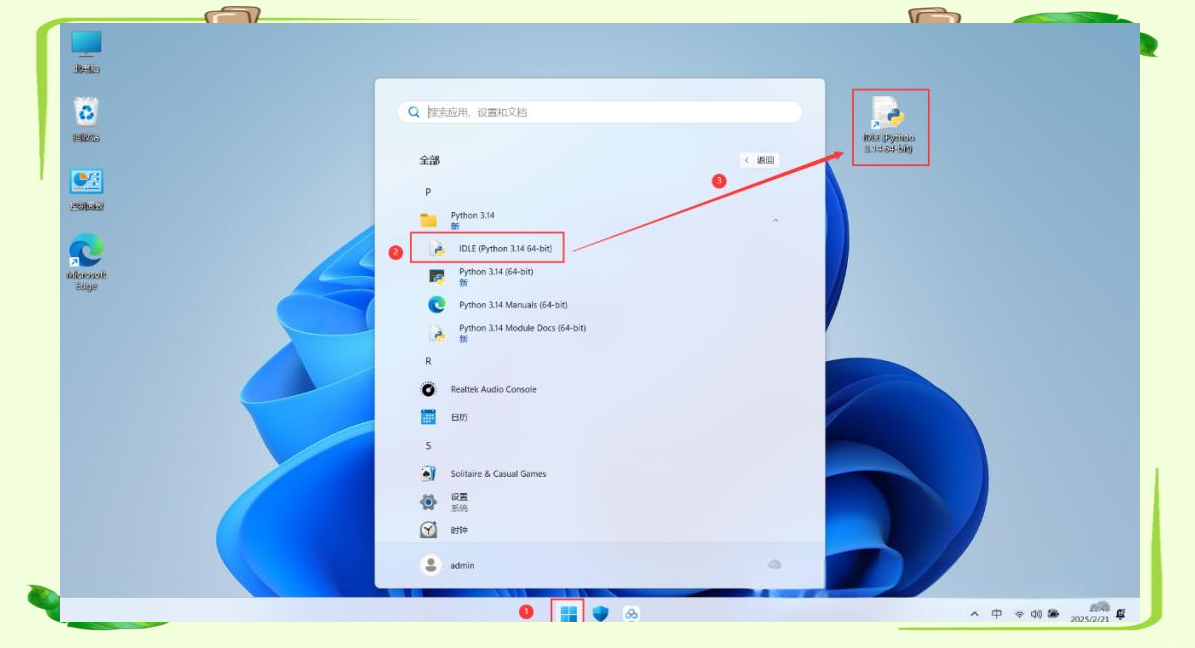Viewport: 1195px width, 648px height.
Task: Open the 时钟 clock app
Action: [446, 530]
